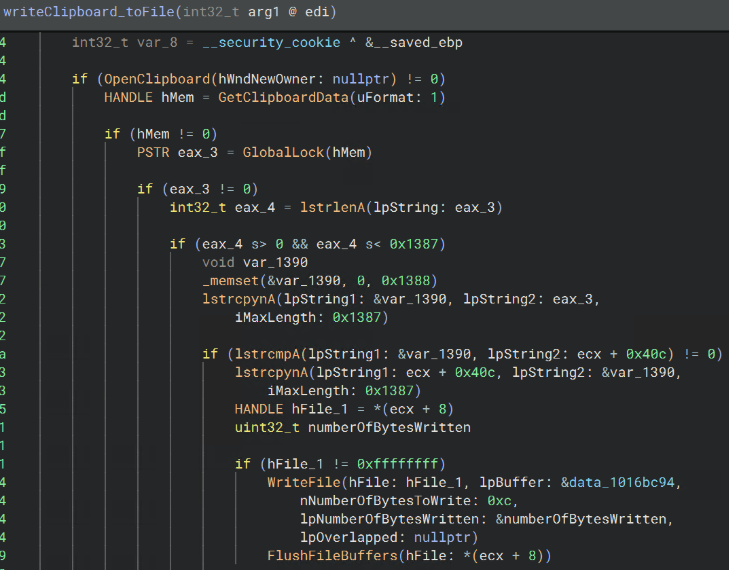Jump to the WriteFile call
Screen dimensions: 729x570
coord(304,483)
